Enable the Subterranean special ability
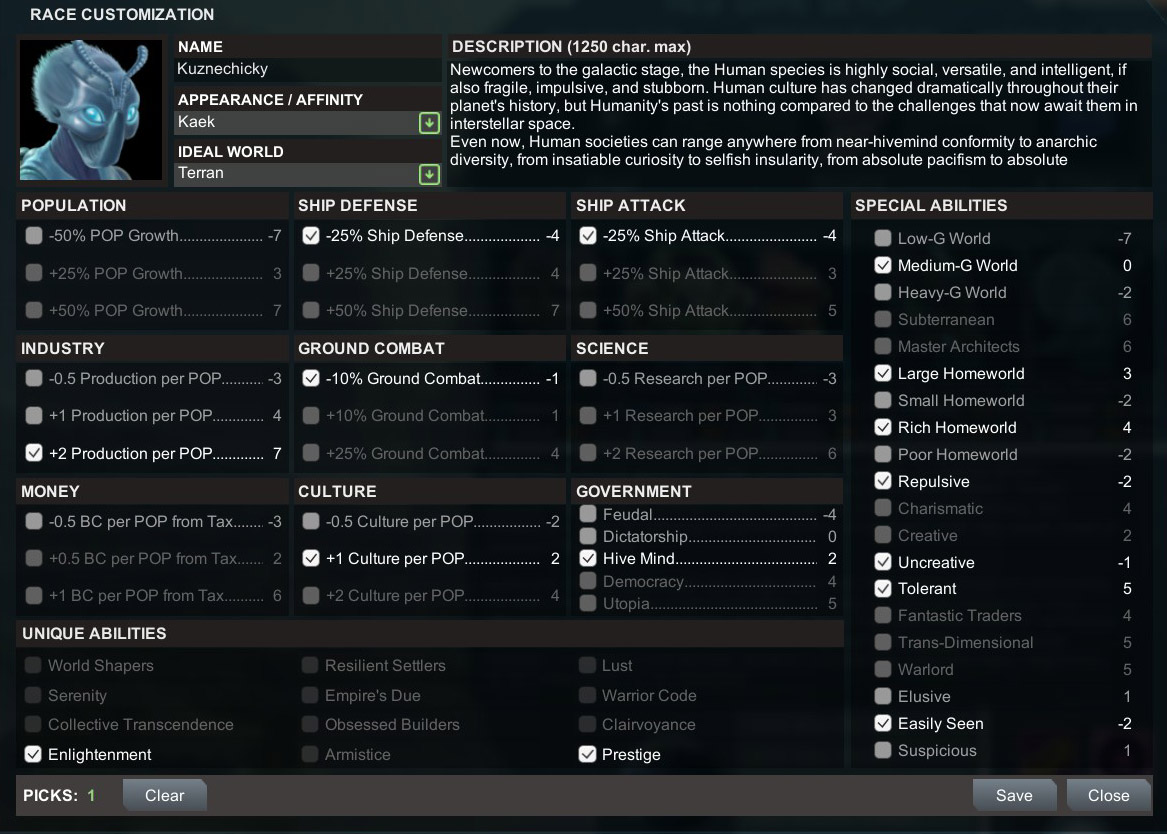1167x834 pixels. pos(883,319)
